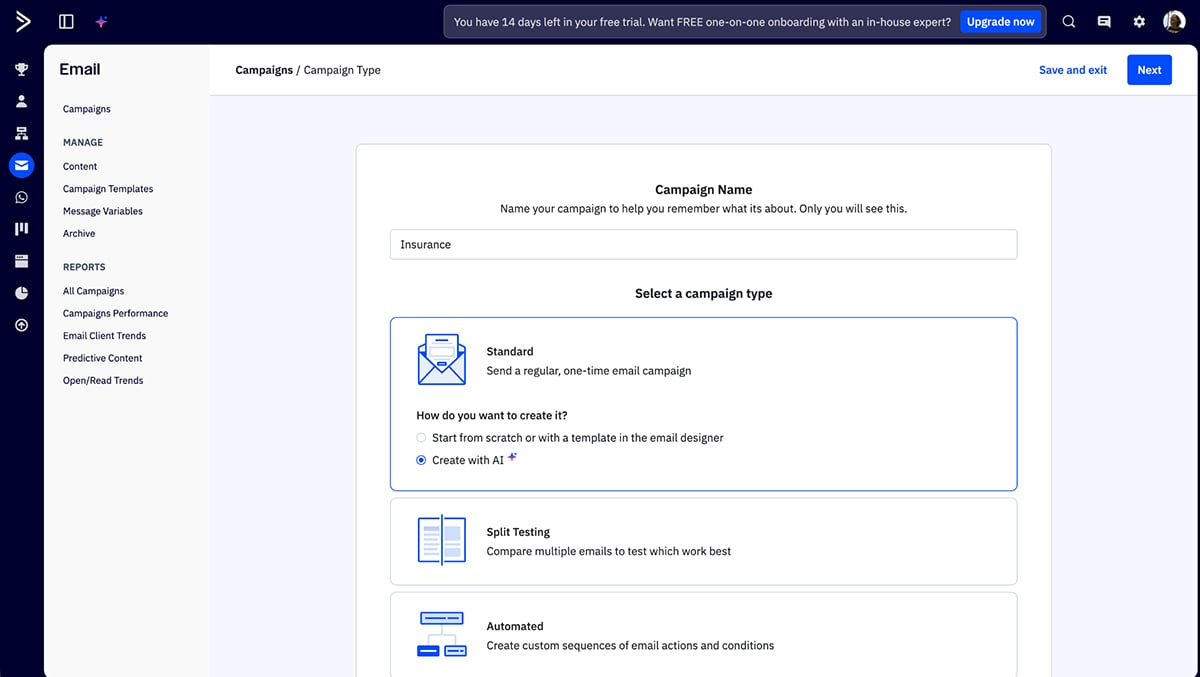Open Email Client Trends under Reports
Screen dimensions: 1200x677
(x=104, y=335)
